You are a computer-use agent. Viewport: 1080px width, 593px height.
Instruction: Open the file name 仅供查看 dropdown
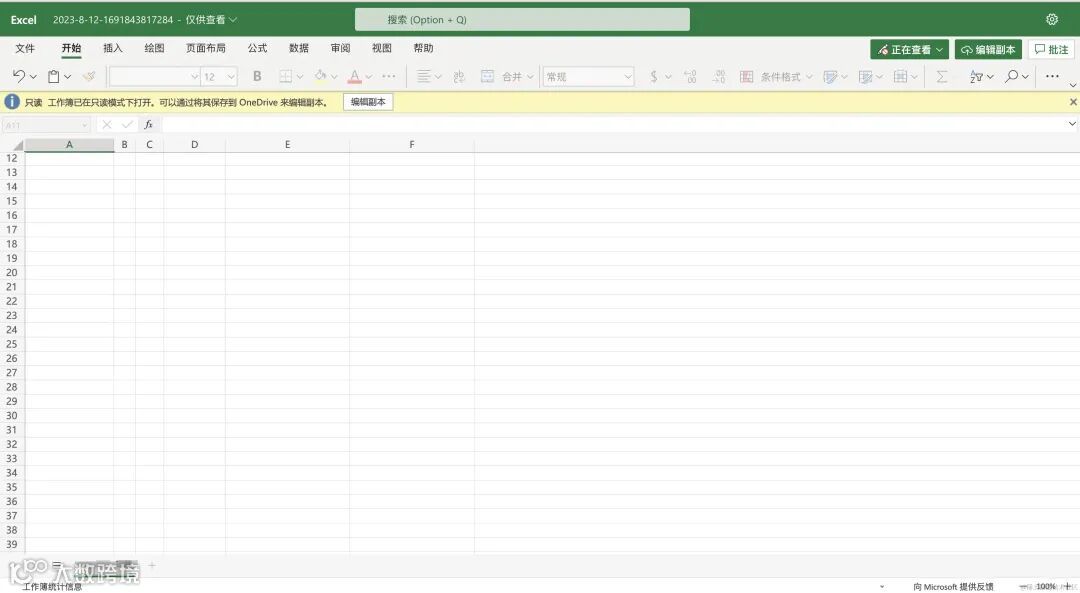pos(211,20)
